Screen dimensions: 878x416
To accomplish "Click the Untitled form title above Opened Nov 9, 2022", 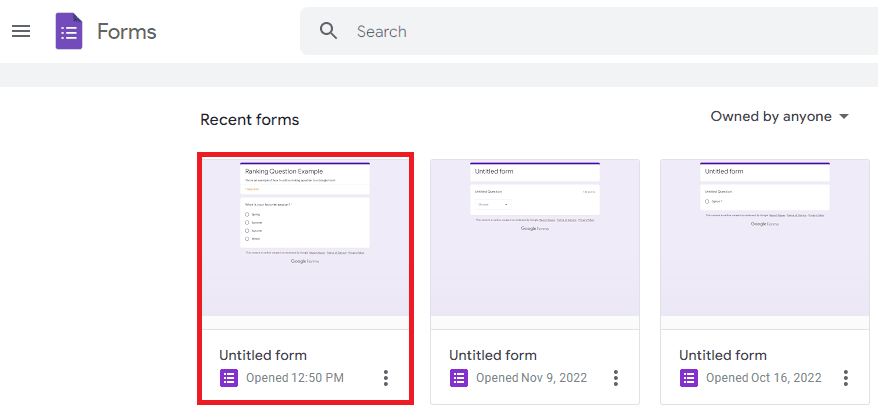I will point(493,355).
